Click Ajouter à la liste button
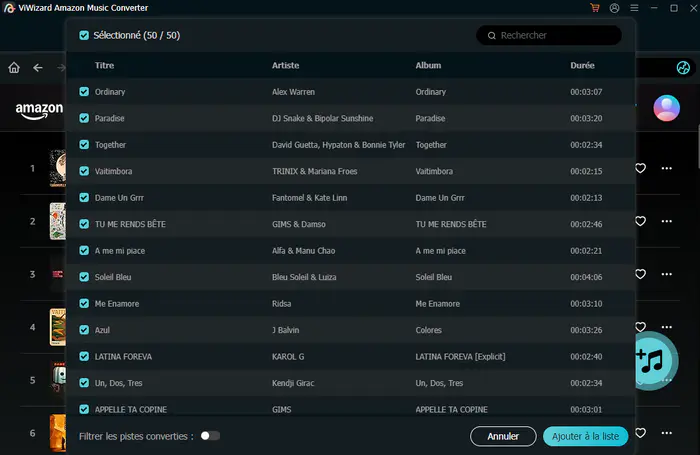The height and width of the screenshot is (455, 700). (585, 436)
